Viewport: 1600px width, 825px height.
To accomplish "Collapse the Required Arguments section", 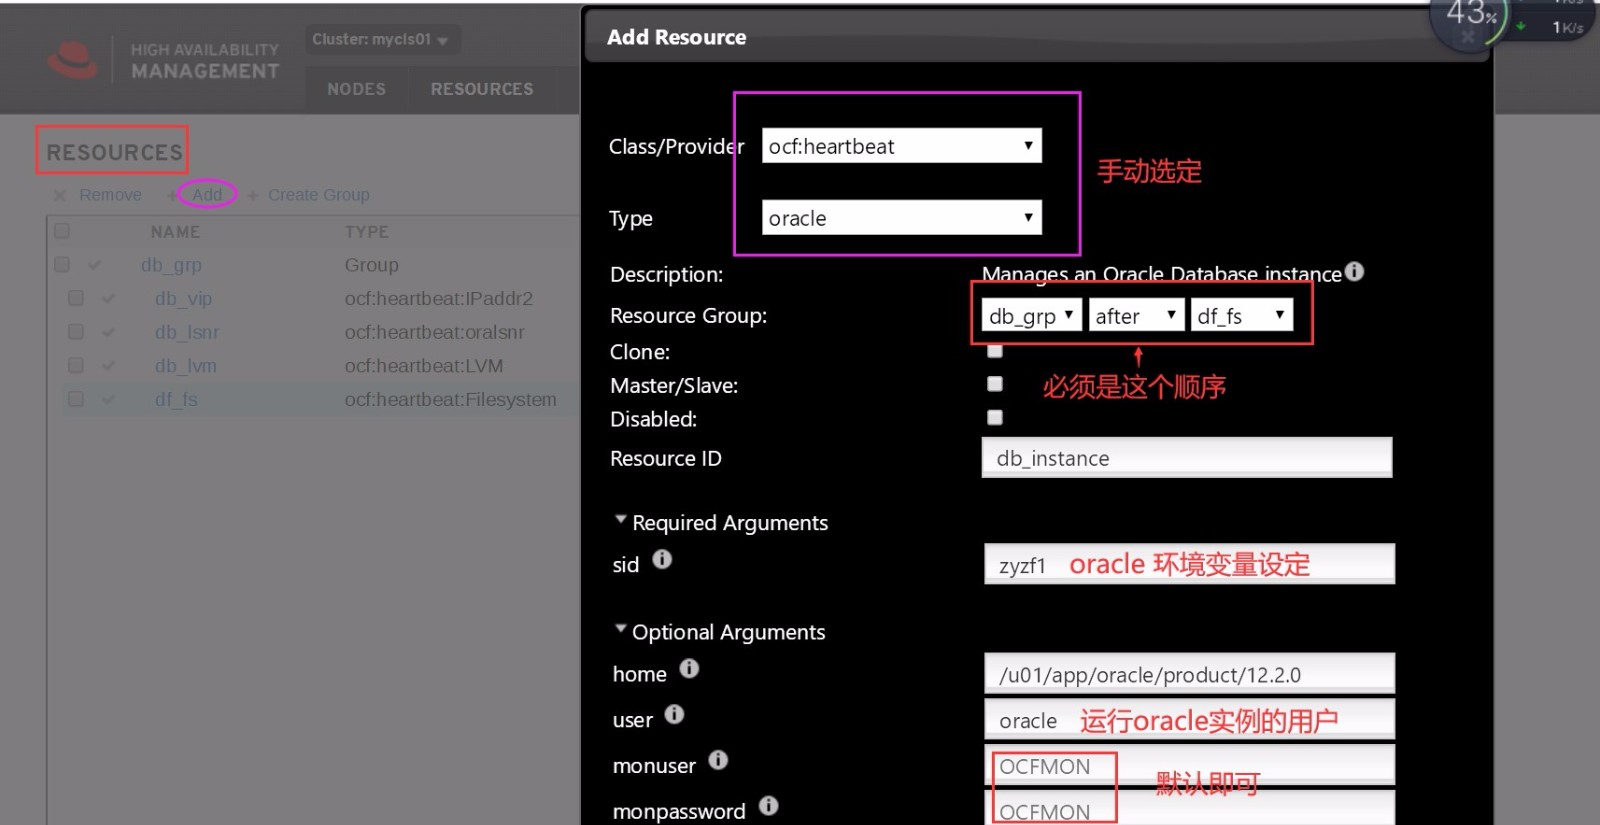I will (x=621, y=521).
